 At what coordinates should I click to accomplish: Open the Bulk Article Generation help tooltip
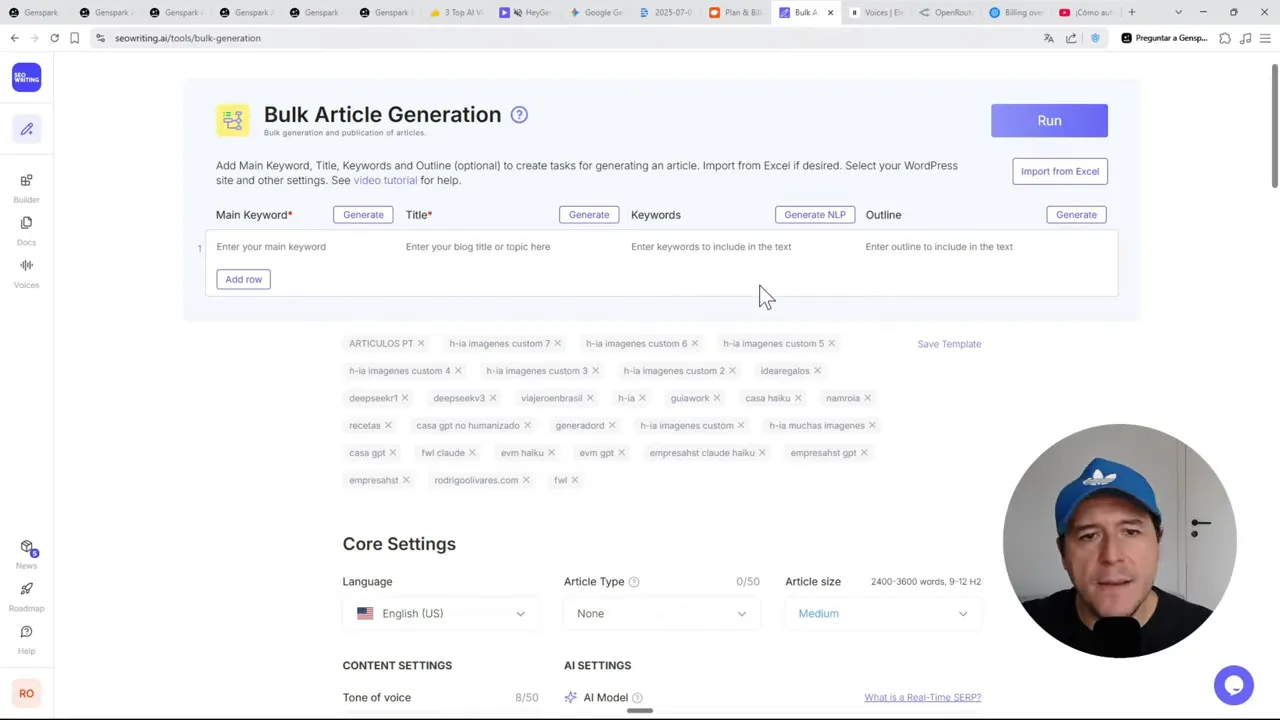(x=519, y=114)
